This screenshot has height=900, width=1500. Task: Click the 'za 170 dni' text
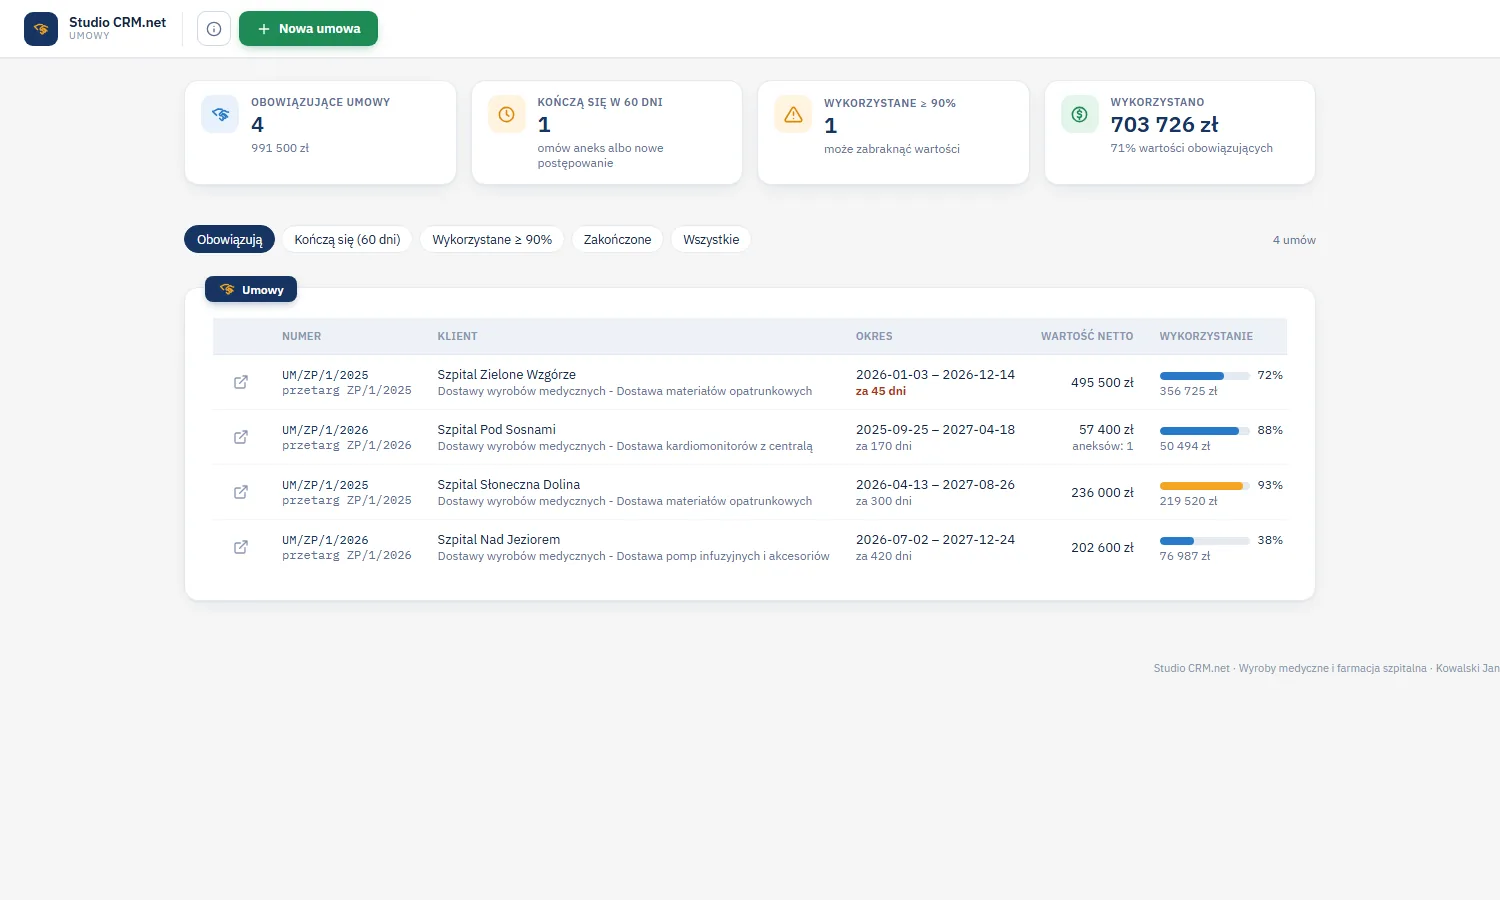point(883,446)
